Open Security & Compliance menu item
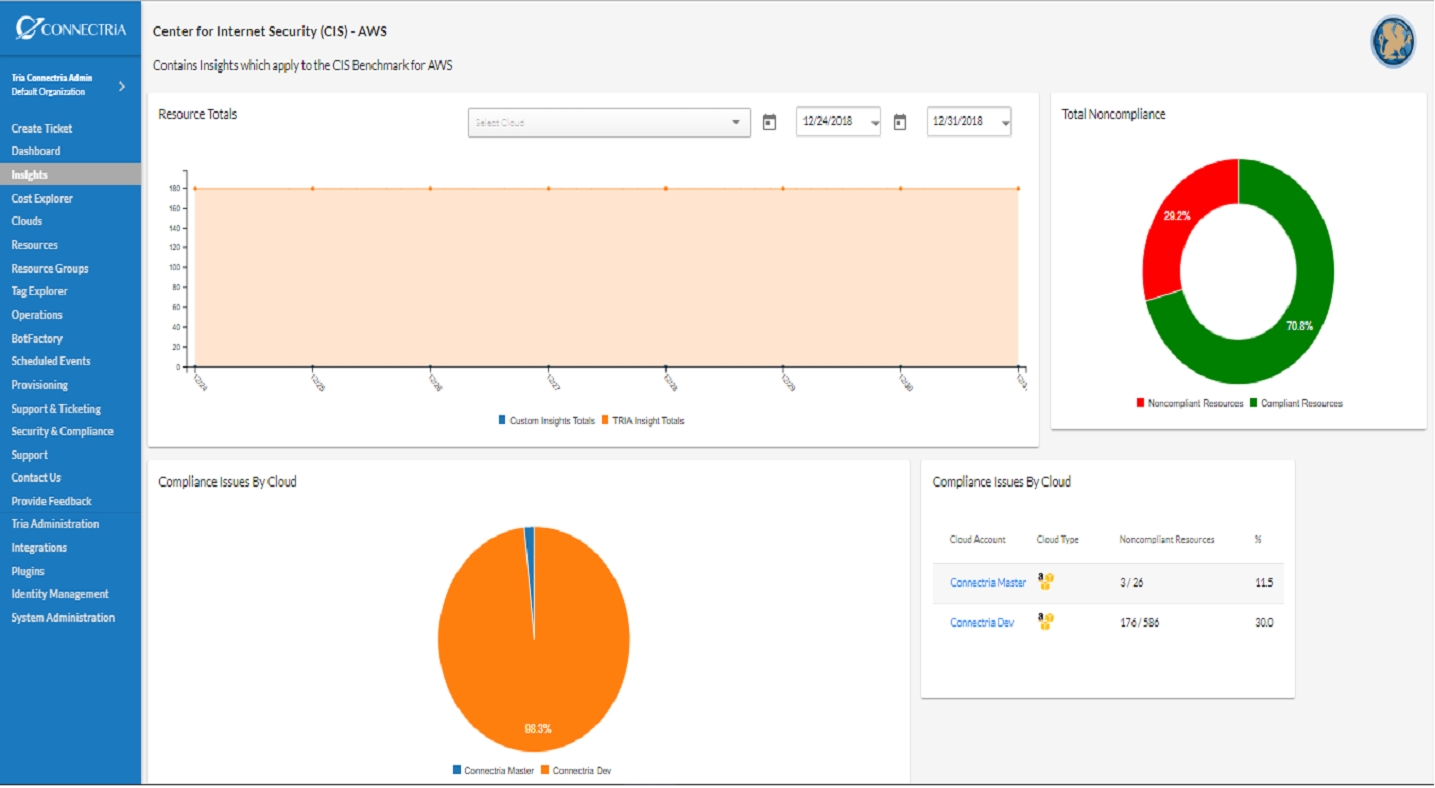1435x788 pixels. [x=62, y=431]
